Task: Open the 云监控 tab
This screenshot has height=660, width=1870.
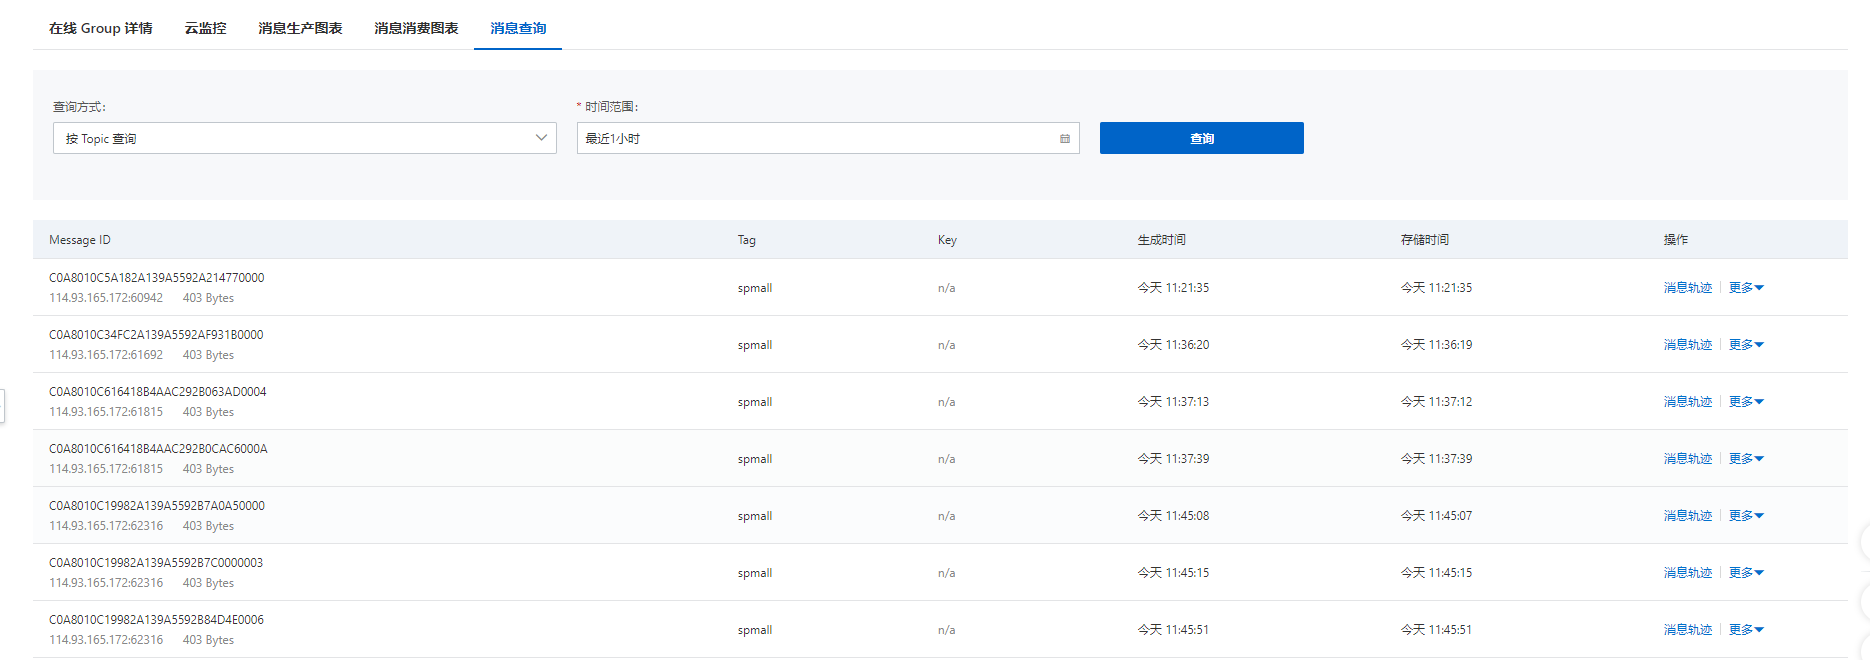Action: [x=205, y=28]
